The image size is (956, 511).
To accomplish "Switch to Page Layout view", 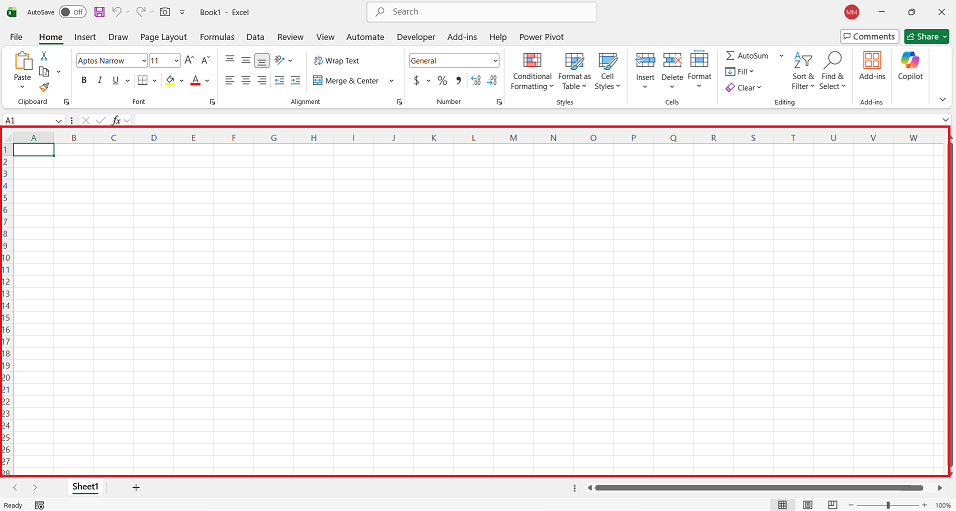I will [808, 505].
